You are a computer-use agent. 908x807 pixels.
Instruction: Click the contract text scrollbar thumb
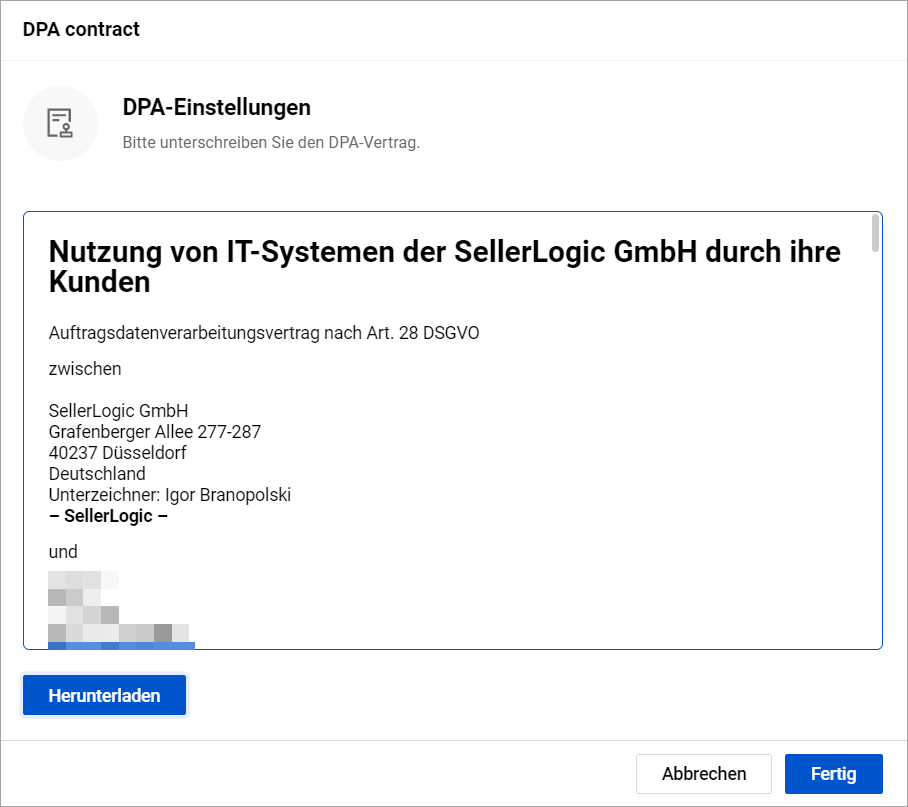coord(875,233)
